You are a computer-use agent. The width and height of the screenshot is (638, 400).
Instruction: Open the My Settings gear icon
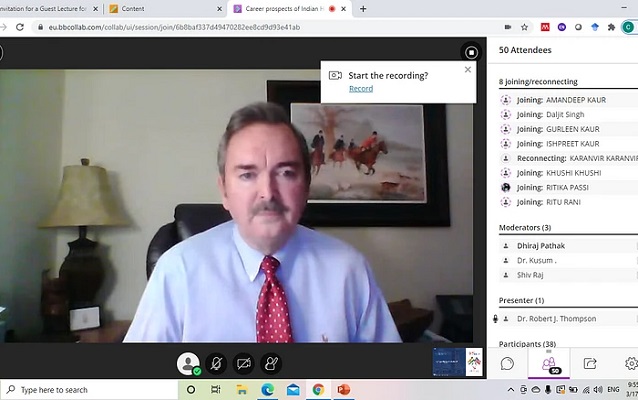(x=630, y=364)
